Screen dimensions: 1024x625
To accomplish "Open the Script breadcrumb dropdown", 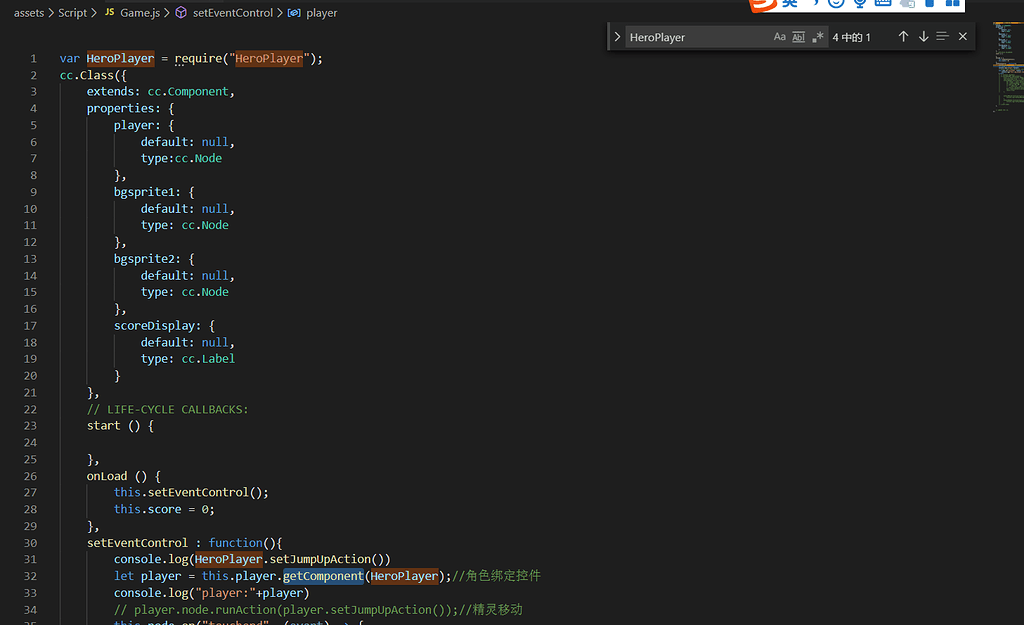I will (72, 13).
